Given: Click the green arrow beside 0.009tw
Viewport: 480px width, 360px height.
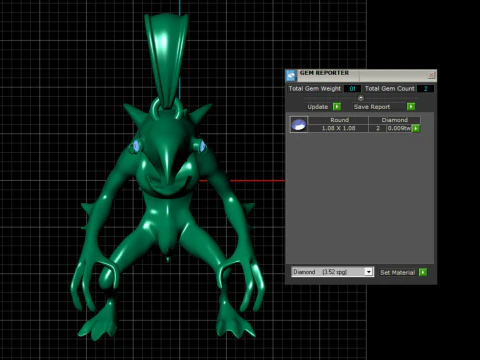Looking at the screenshot, I should [416, 128].
